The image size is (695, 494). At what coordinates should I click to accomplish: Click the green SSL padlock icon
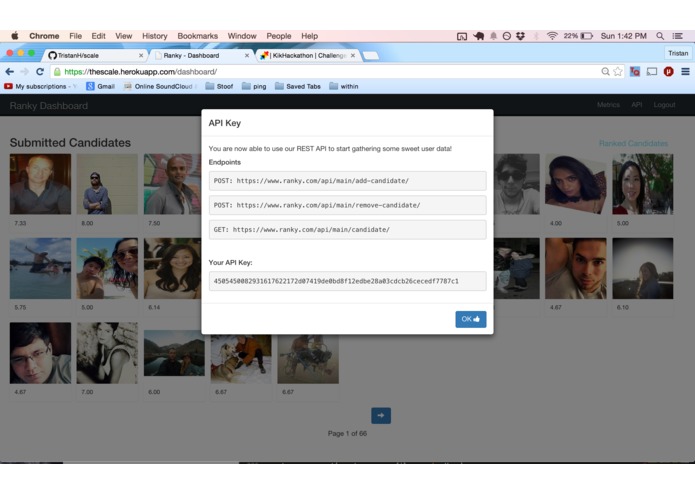click(x=57, y=71)
